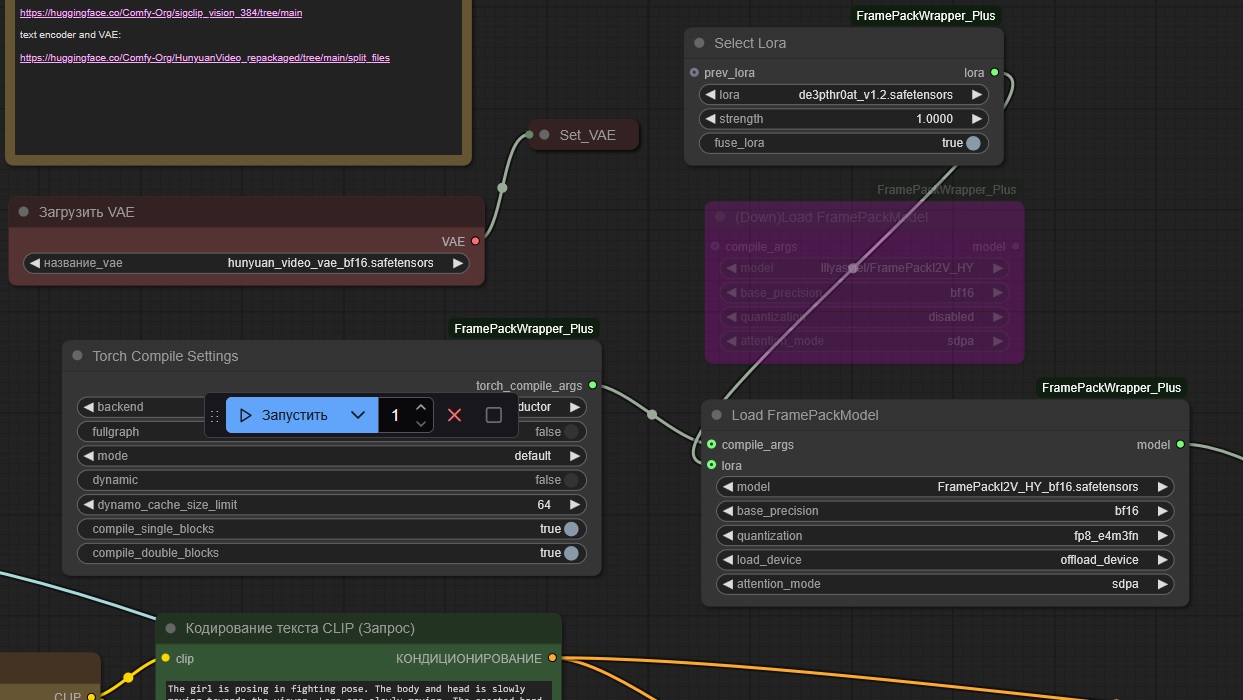Click the compile_args input socket on Load FramePackModel
Viewport: 1243px width, 700px height.
coord(712,444)
